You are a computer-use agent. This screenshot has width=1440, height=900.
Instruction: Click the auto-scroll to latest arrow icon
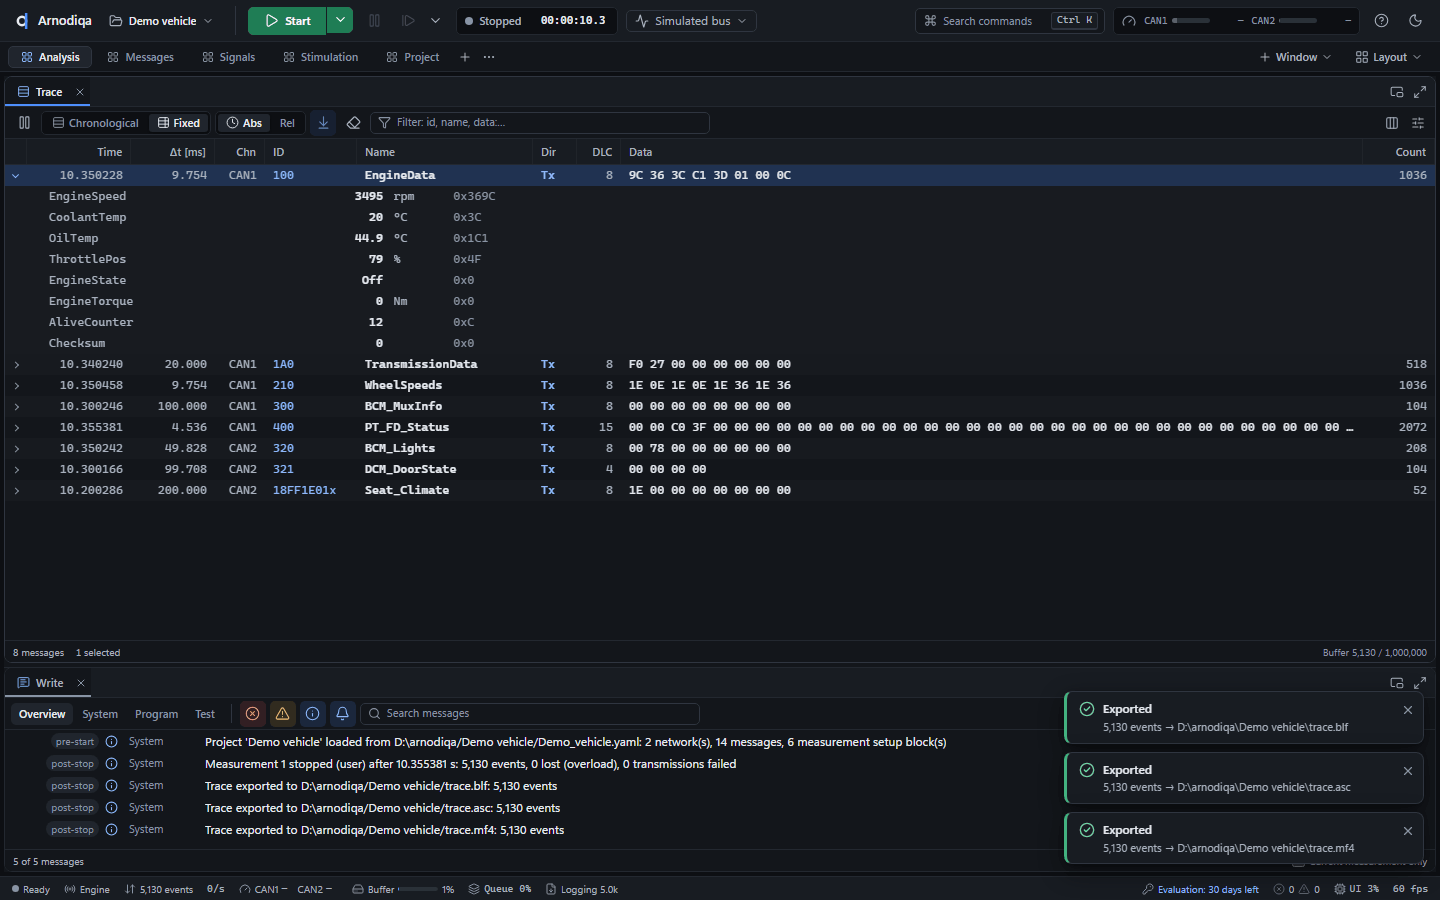(323, 123)
